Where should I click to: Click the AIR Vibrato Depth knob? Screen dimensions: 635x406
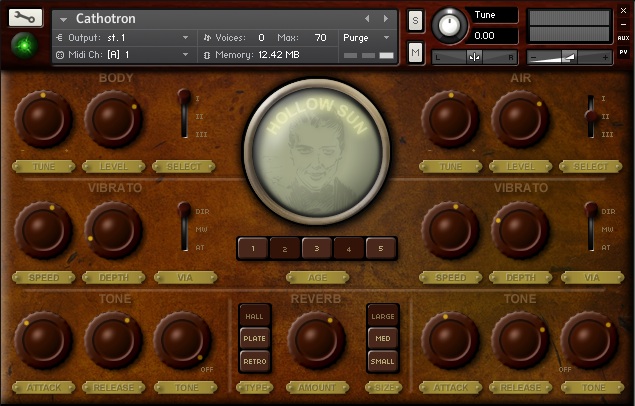[x=520, y=230]
